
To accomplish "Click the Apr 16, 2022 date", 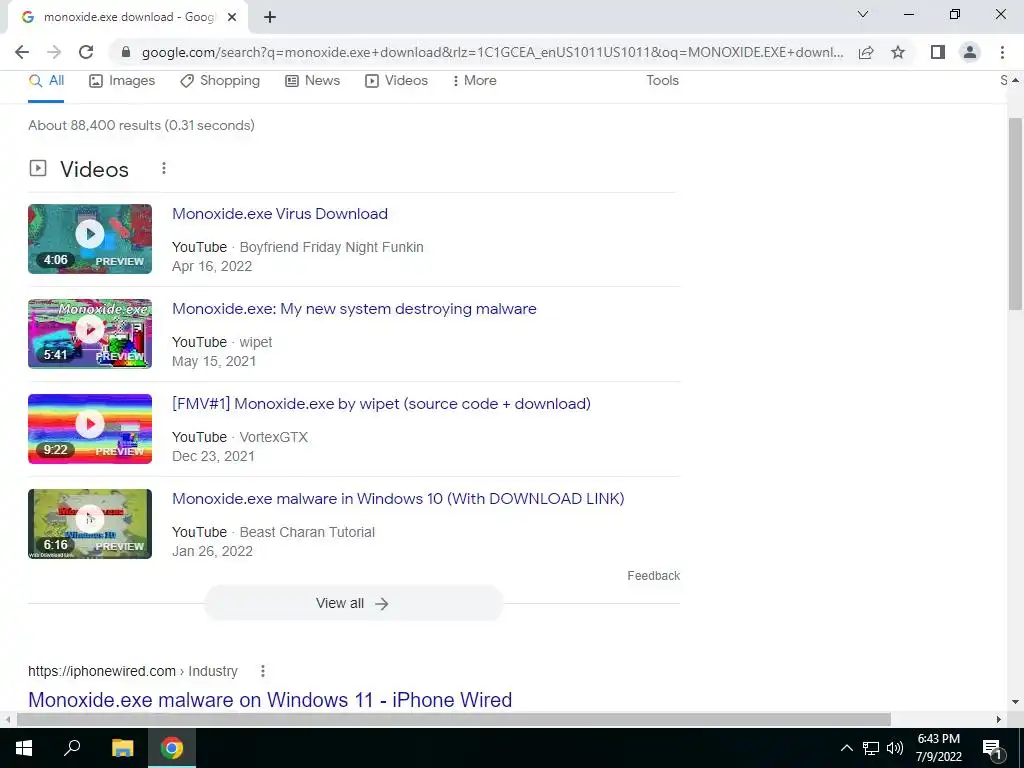I will pos(212,266).
